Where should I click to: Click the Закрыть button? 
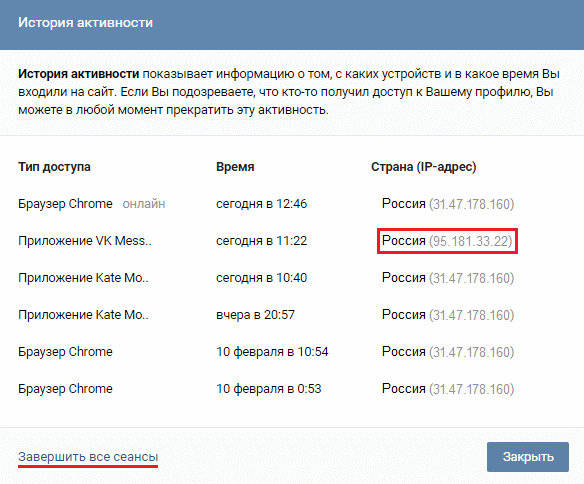527,457
